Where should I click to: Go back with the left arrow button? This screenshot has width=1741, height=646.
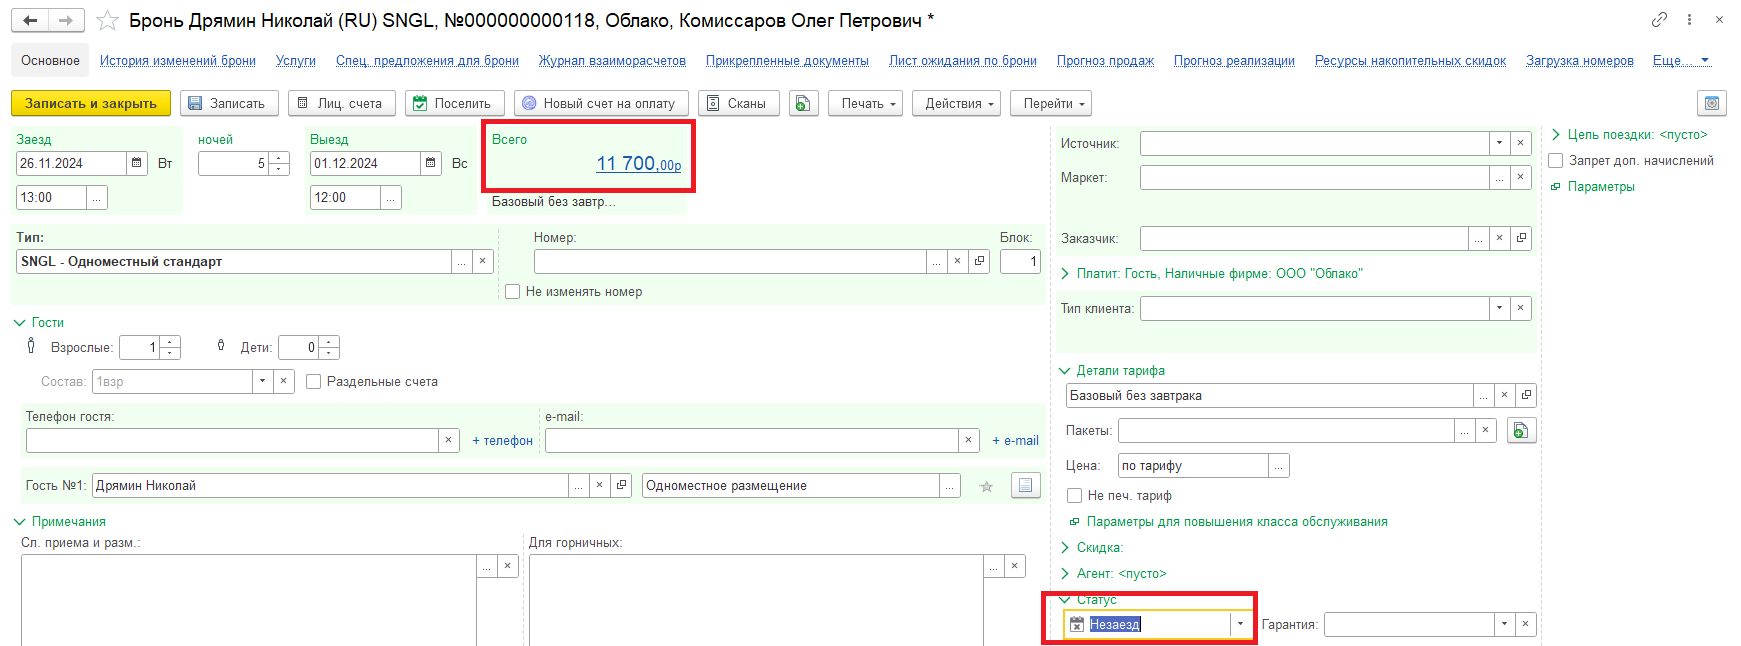(x=30, y=20)
